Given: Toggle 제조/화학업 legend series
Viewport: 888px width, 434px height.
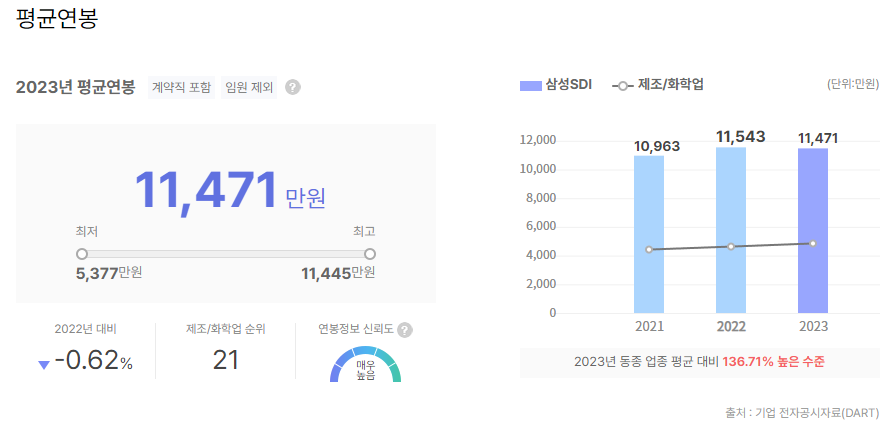Looking at the screenshot, I should coord(658,86).
